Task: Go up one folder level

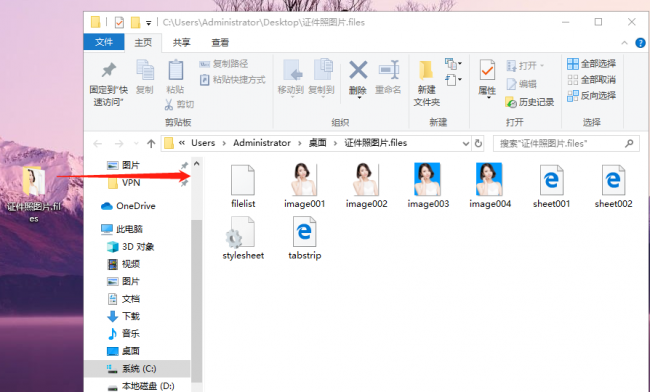Action: pos(151,144)
